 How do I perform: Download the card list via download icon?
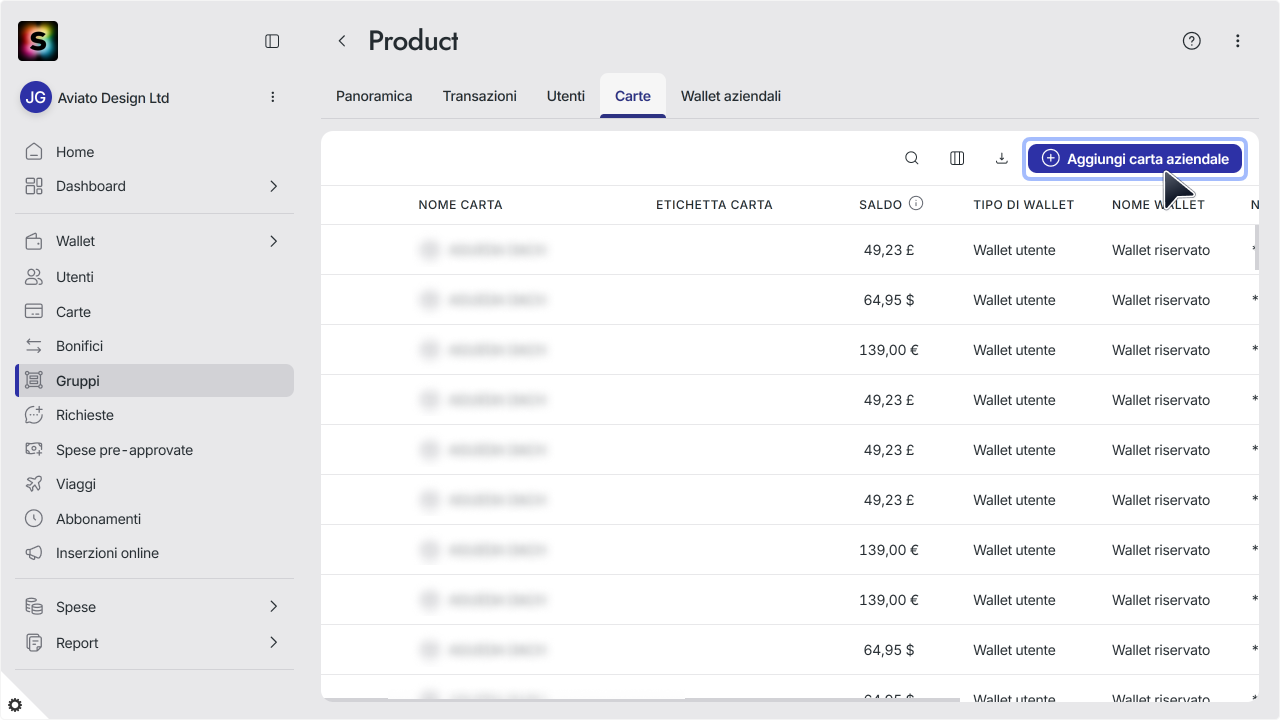click(x=1001, y=158)
